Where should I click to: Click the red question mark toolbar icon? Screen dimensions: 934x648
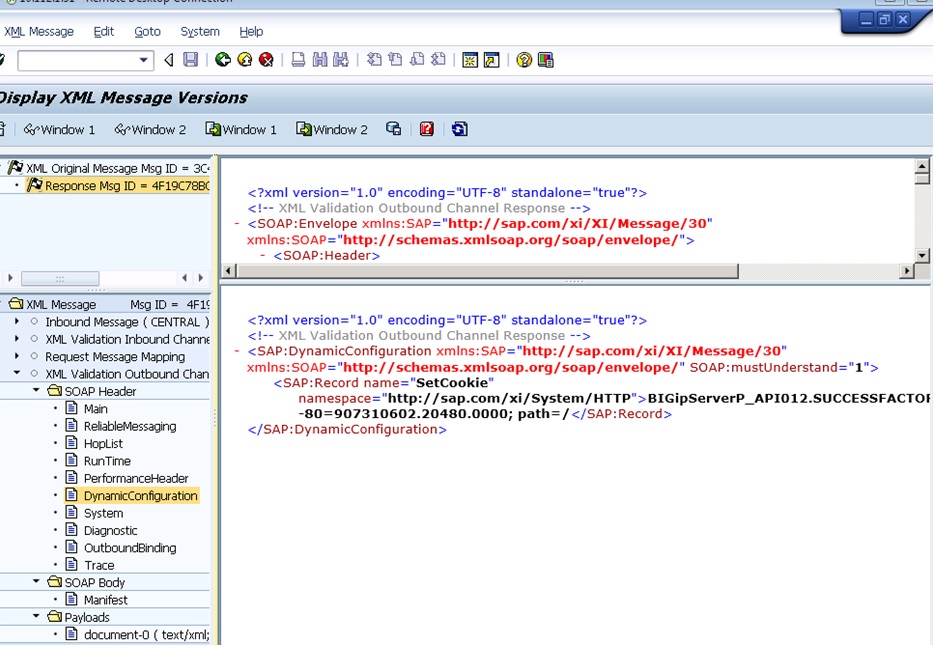tap(426, 129)
